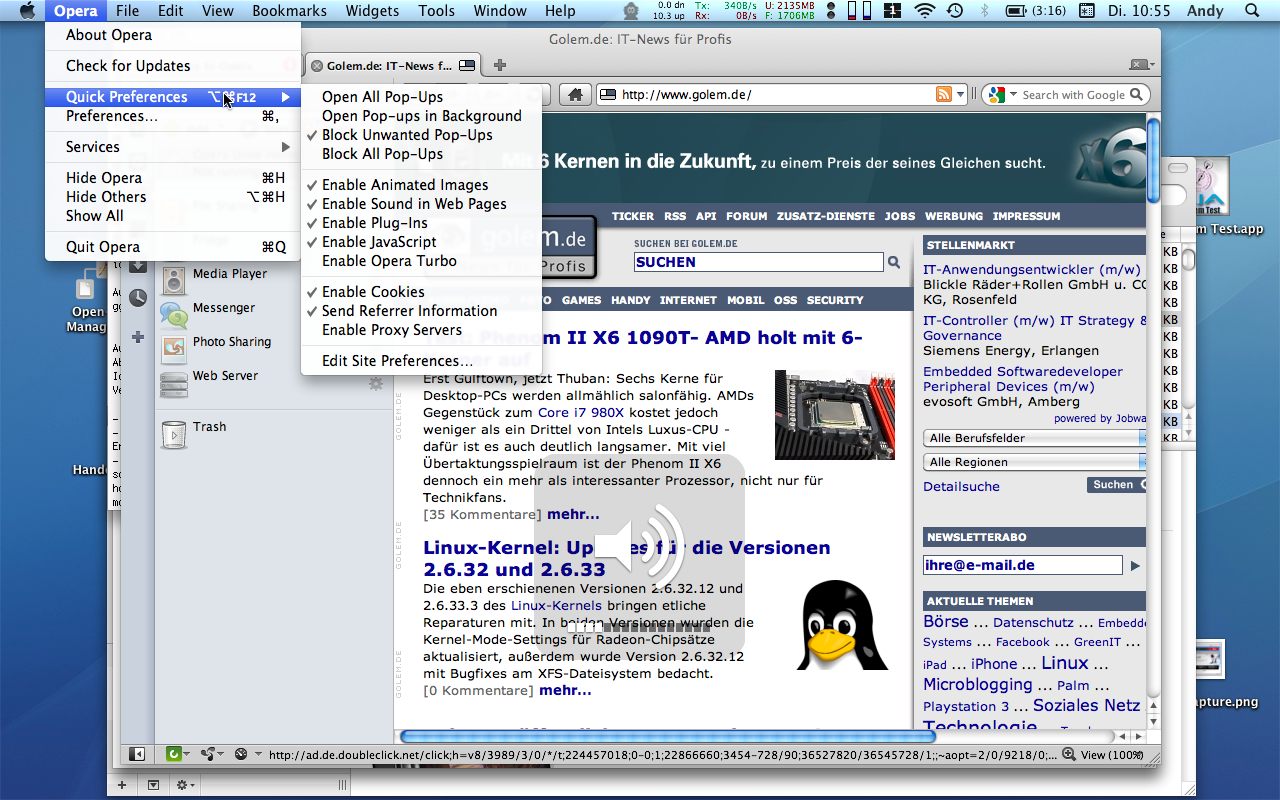Screen dimensions: 1280x800
Task: Toggle the panel sidebar button in the status bar
Action: pos(137,754)
